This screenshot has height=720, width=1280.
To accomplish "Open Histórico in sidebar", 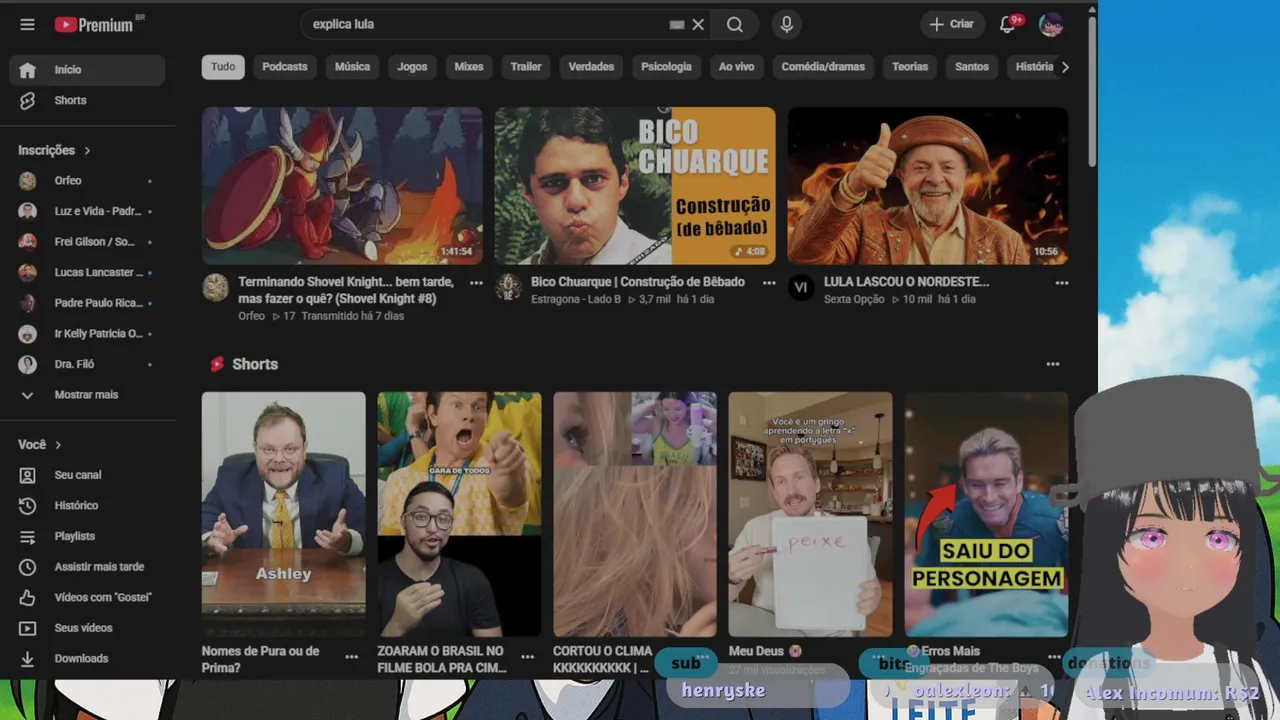I will pyautogui.click(x=87, y=505).
